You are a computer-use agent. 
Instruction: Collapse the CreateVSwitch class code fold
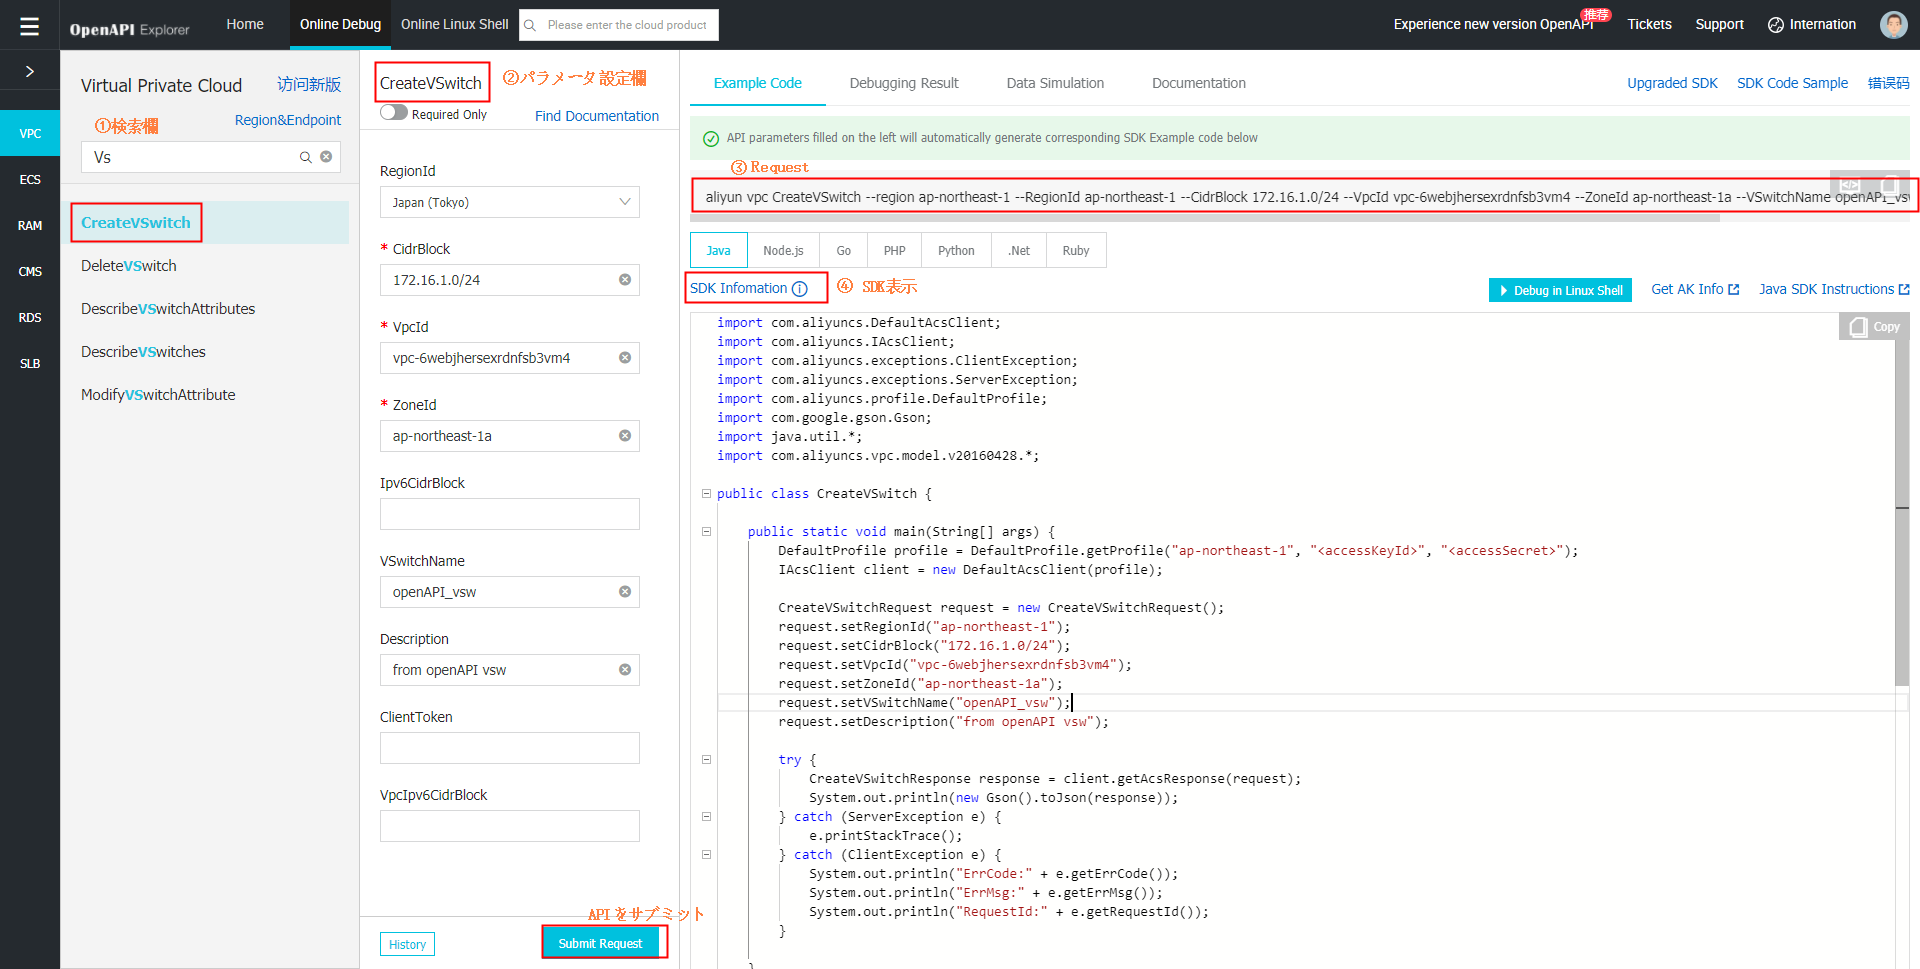pyautogui.click(x=706, y=494)
